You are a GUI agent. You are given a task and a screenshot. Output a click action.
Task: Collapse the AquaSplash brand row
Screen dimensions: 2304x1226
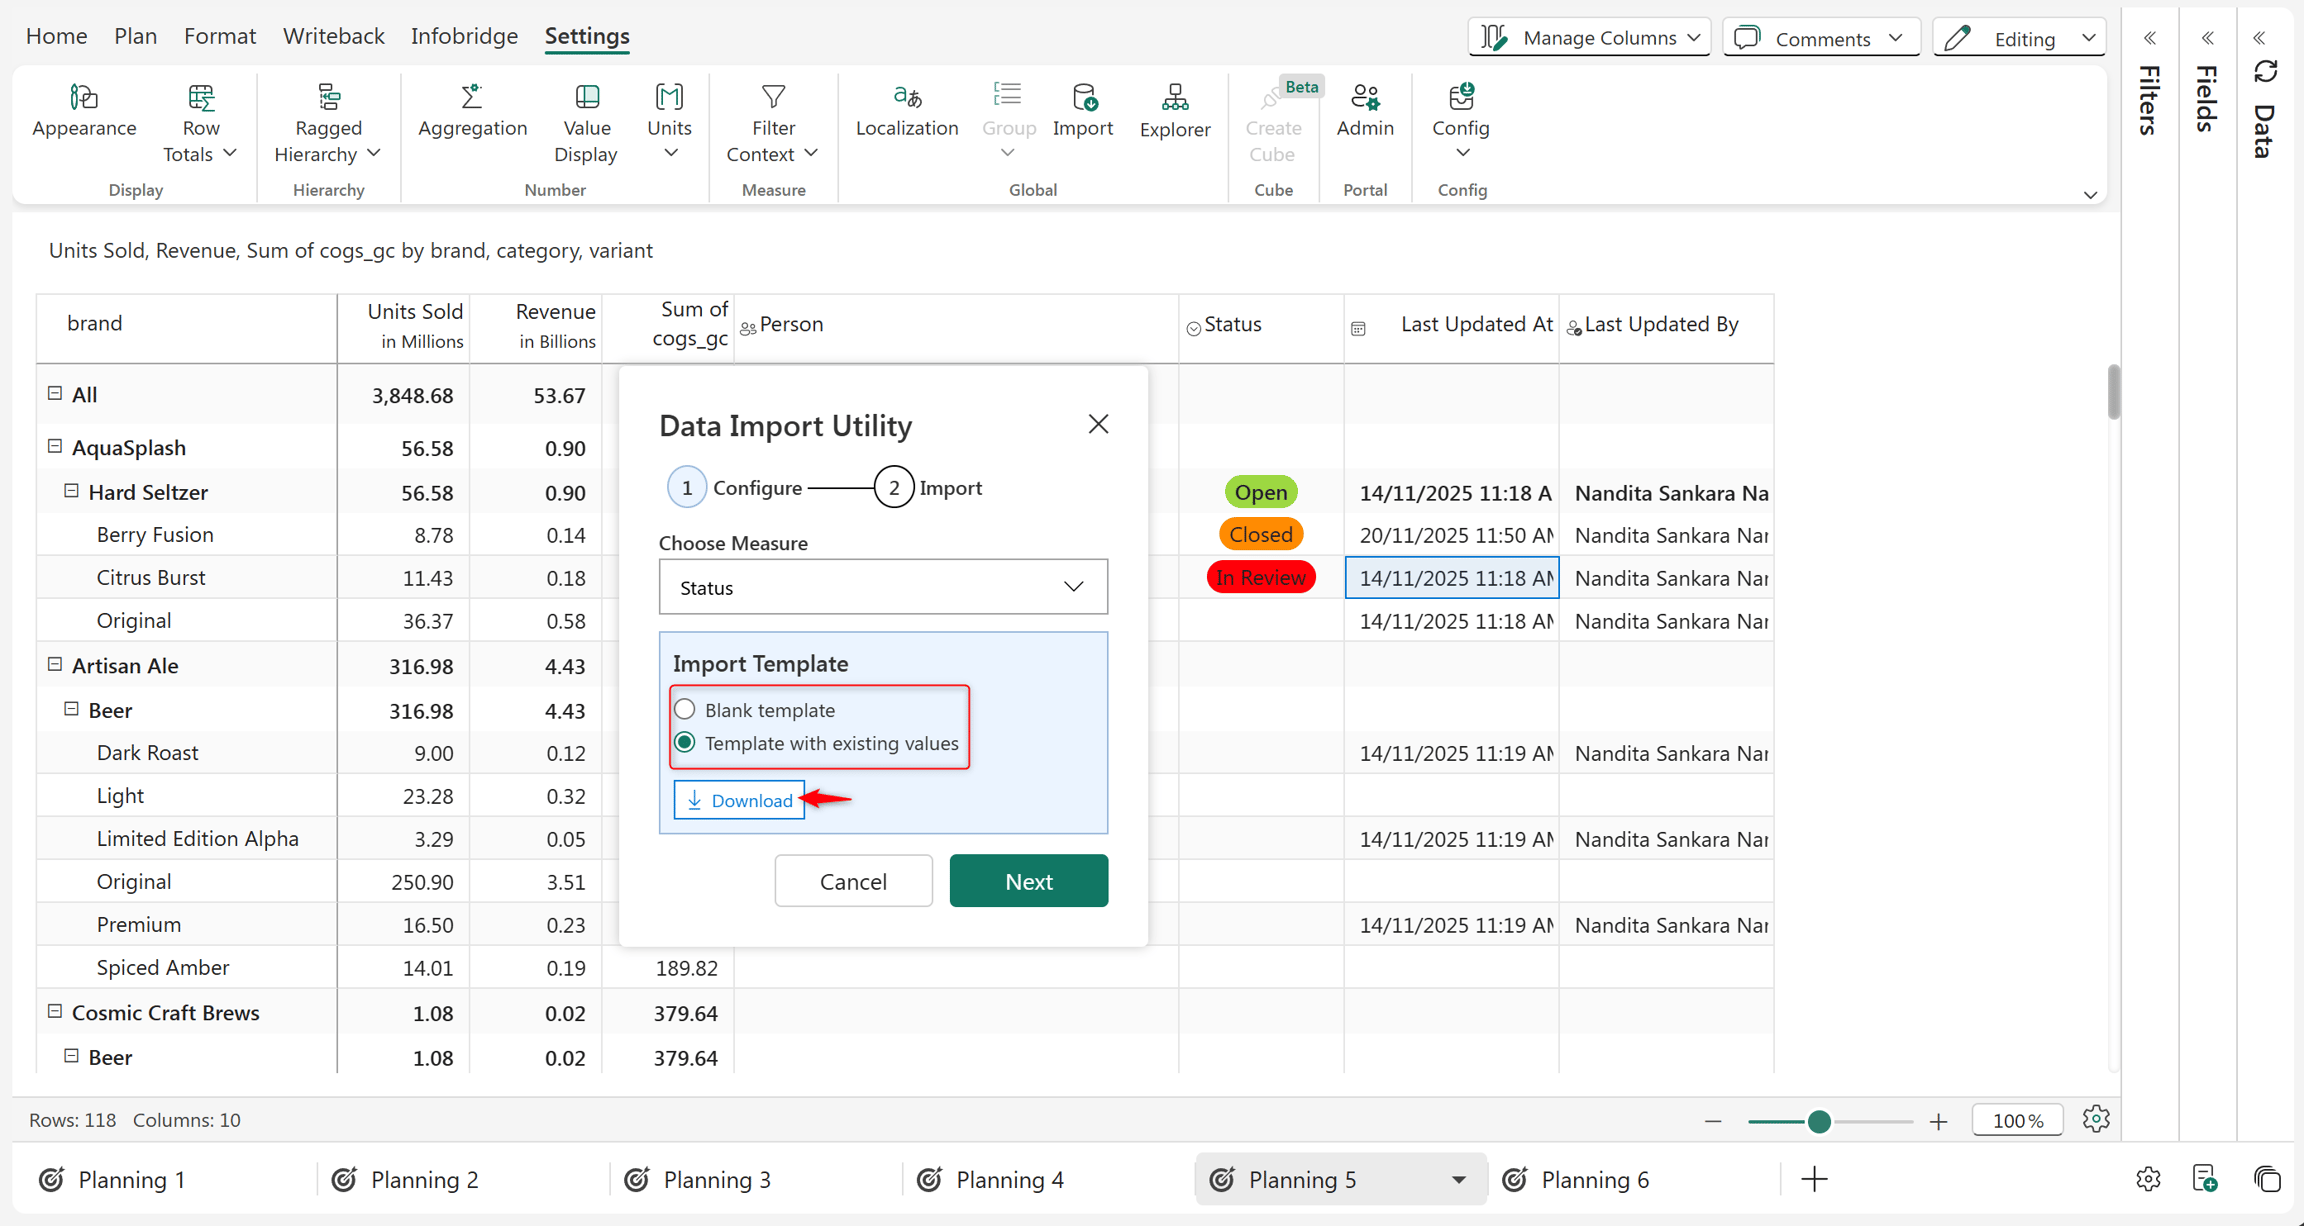pos(55,447)
